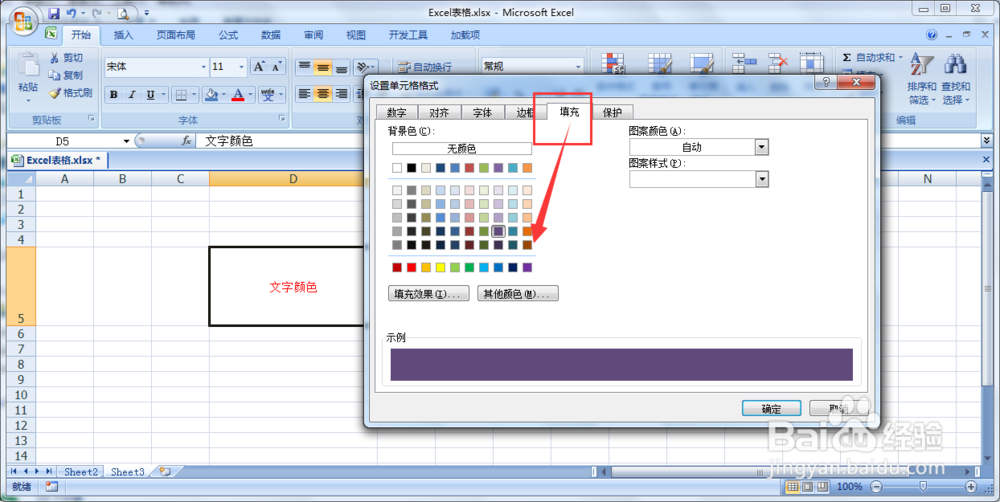This screenshot has width=1000, height=502.
Task: Pick the bright red standard color swatch
Action: point(411,267)
